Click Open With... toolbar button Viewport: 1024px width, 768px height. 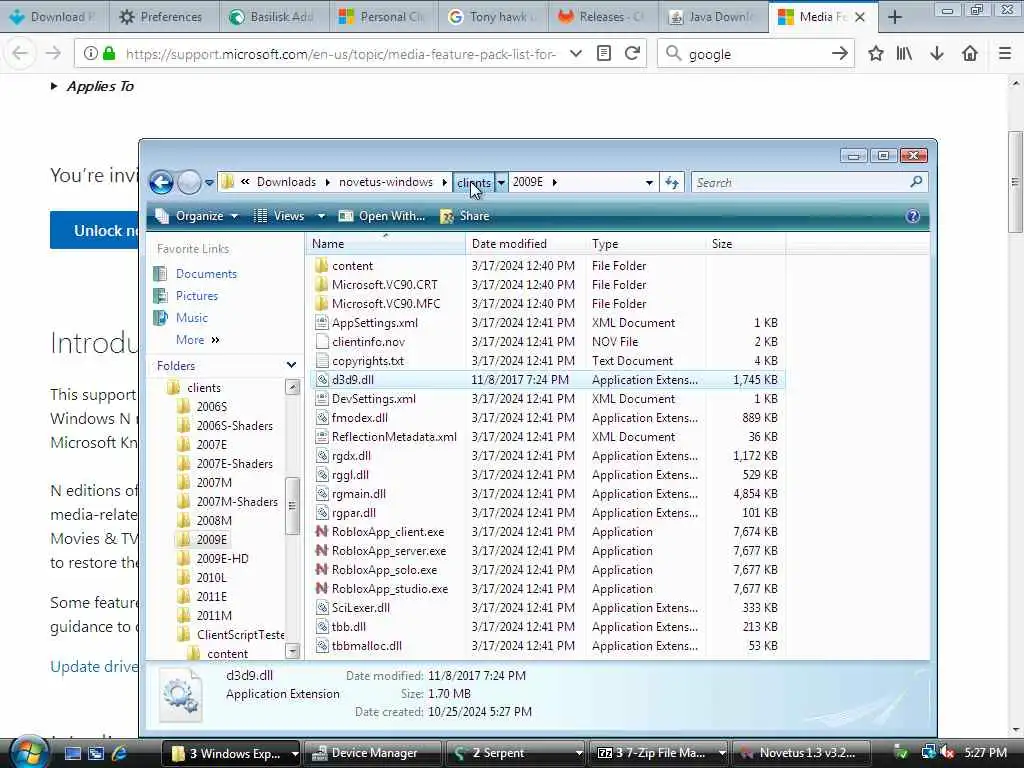click(x=382, y=216)
